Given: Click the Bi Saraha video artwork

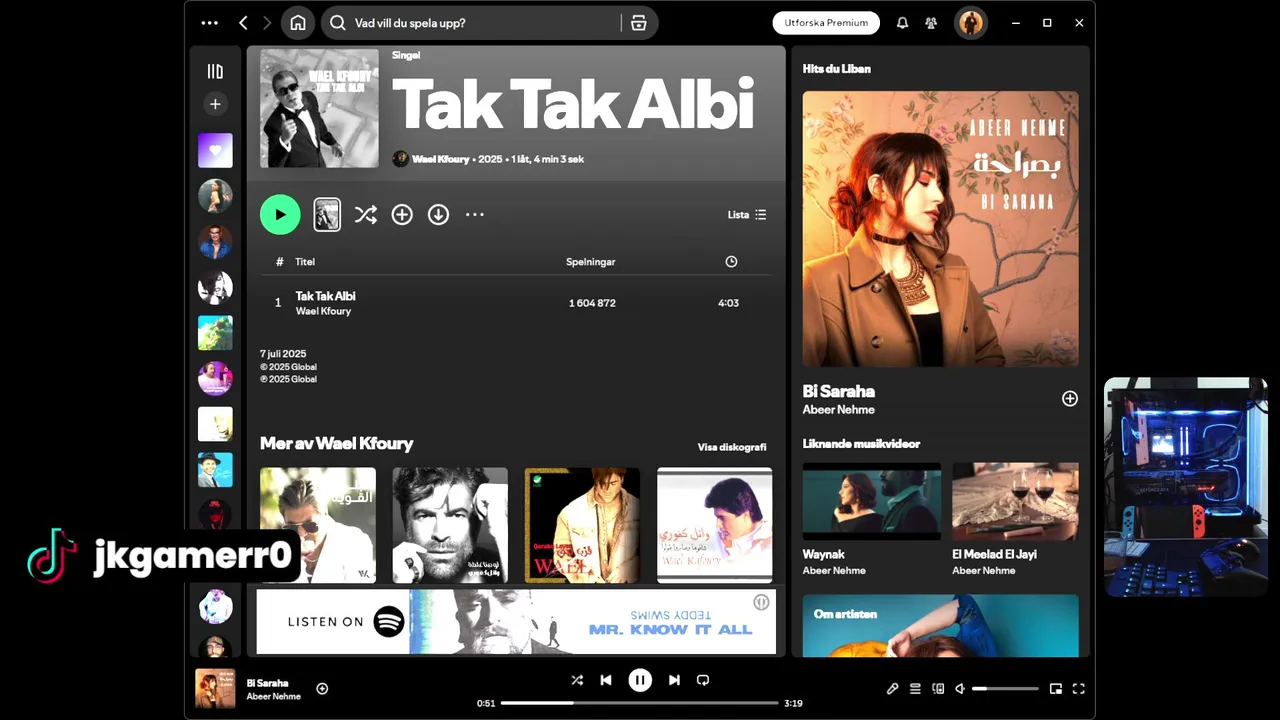Looking at the screenshot, I should coord(940,229).
